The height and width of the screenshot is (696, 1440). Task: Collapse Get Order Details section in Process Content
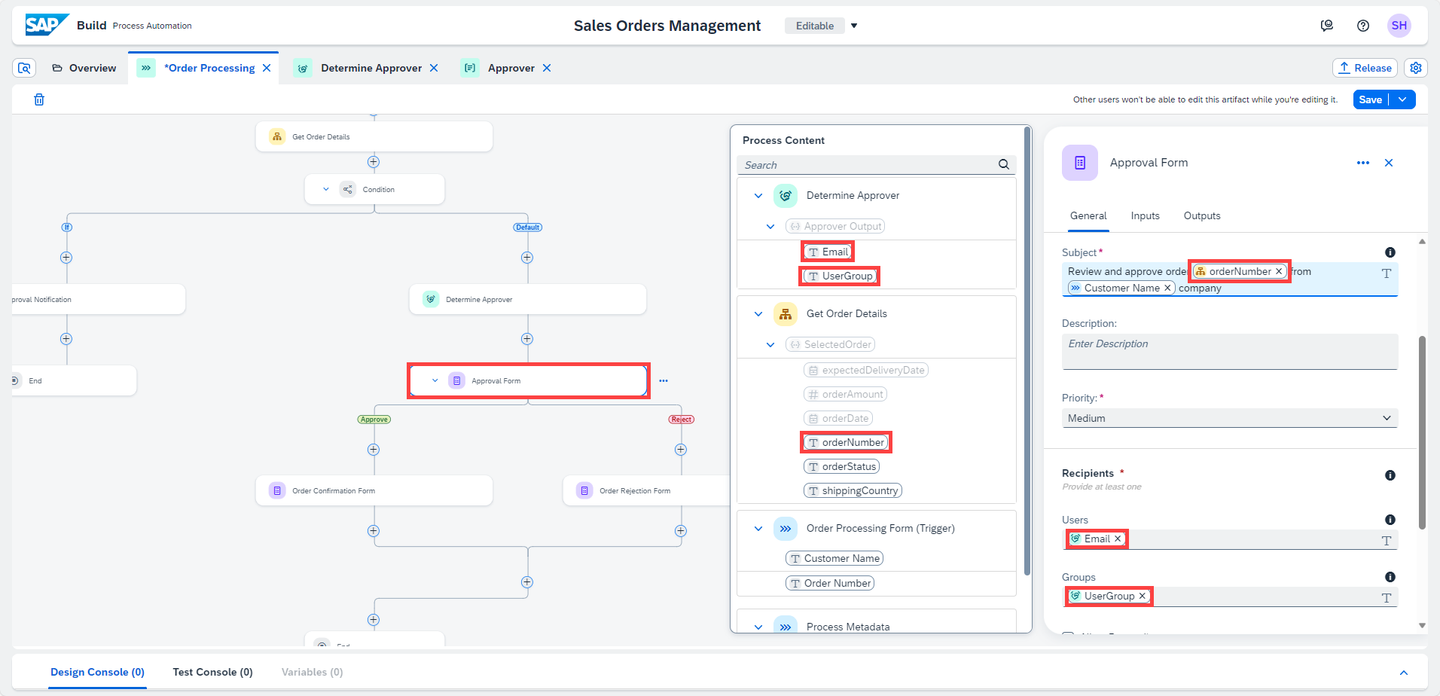pos(759,314)
